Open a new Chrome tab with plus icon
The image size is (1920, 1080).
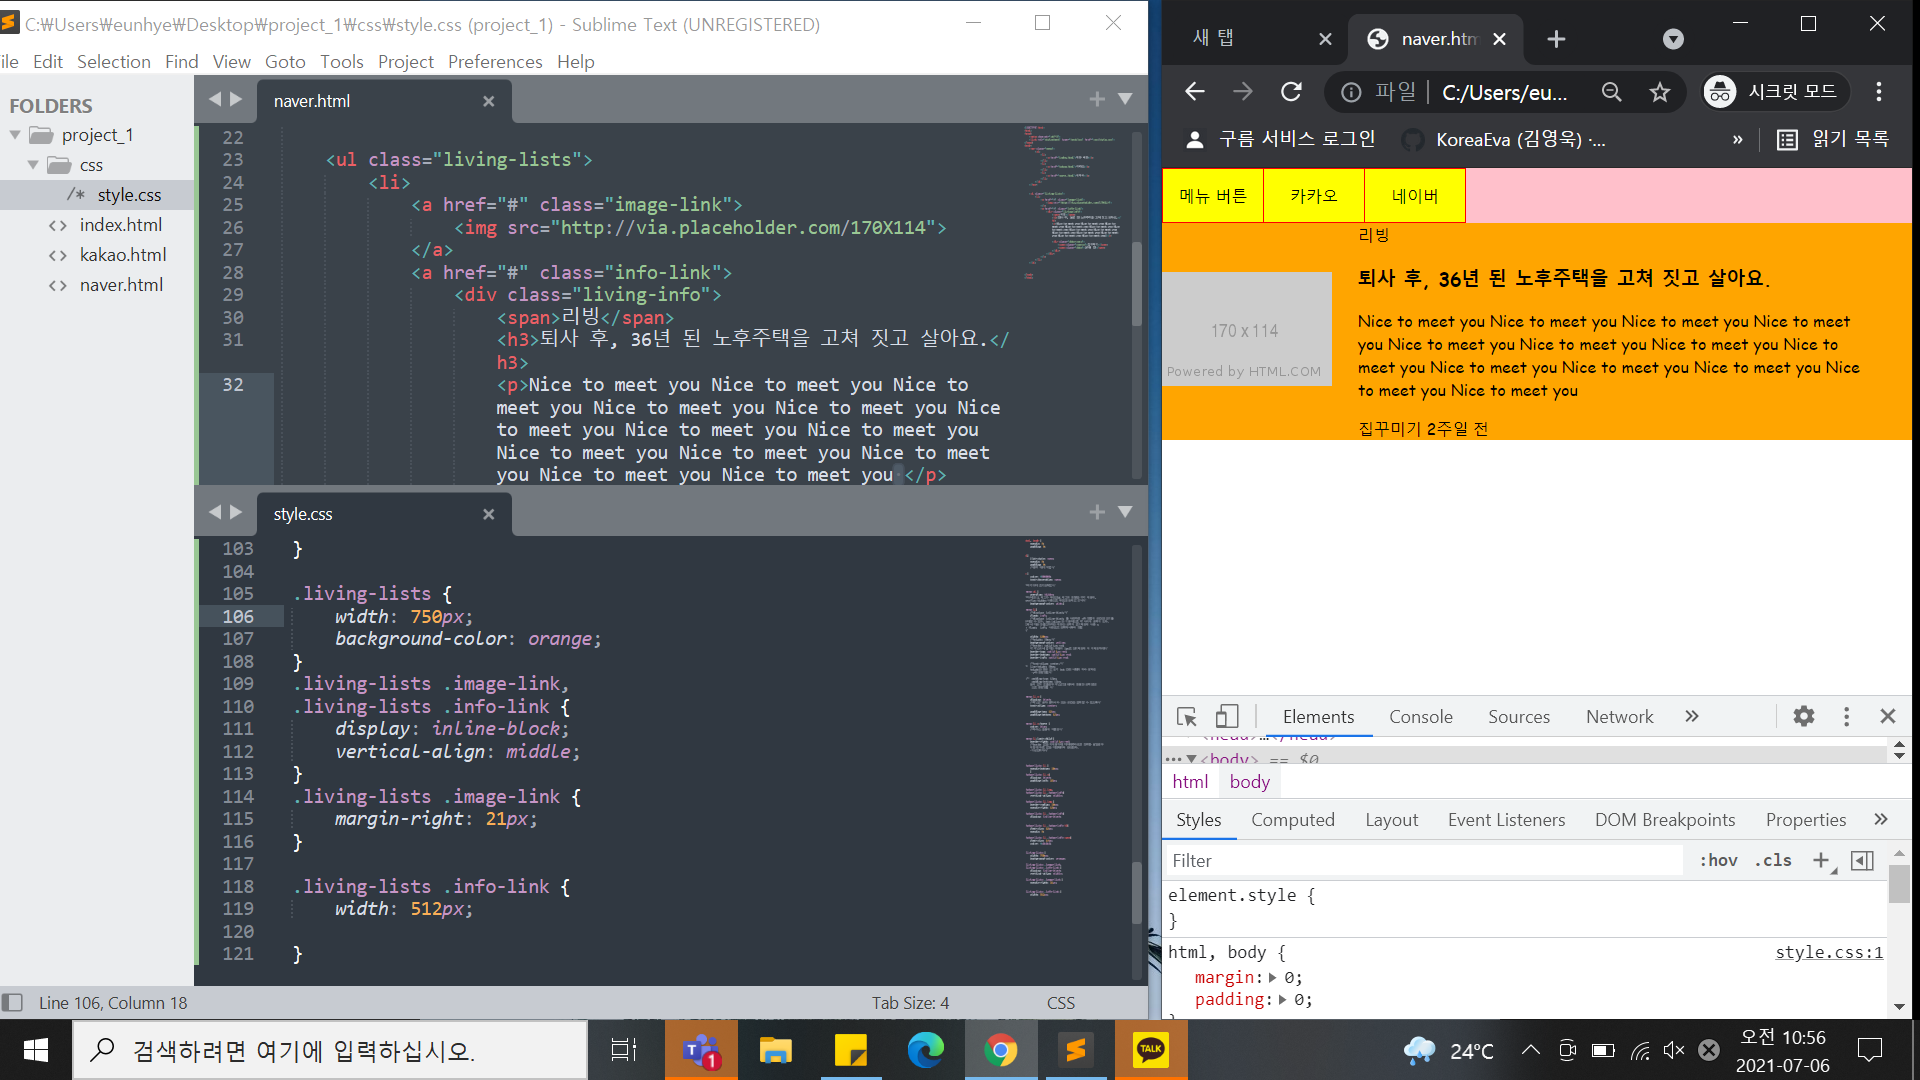pyautogui.click(x=1556, y=39)
